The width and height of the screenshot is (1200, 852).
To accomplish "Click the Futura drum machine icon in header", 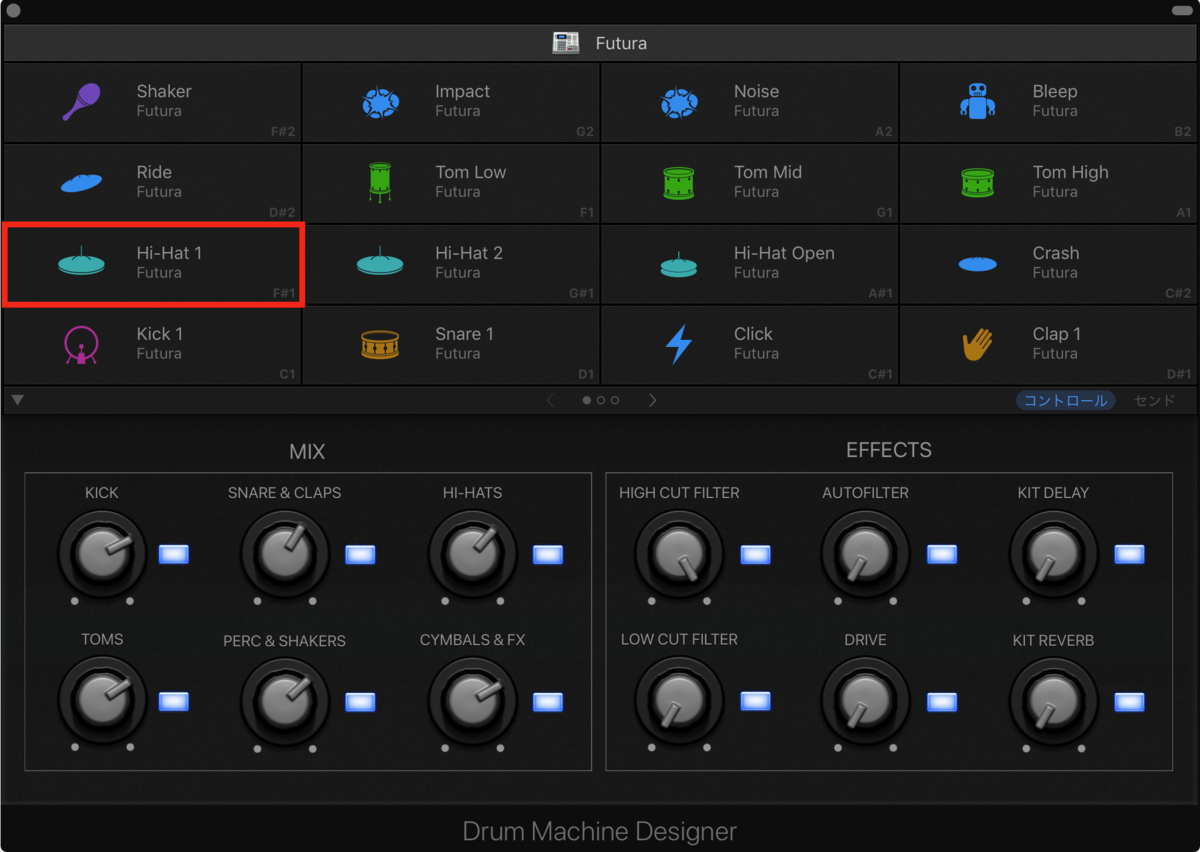I will [566, 43].
